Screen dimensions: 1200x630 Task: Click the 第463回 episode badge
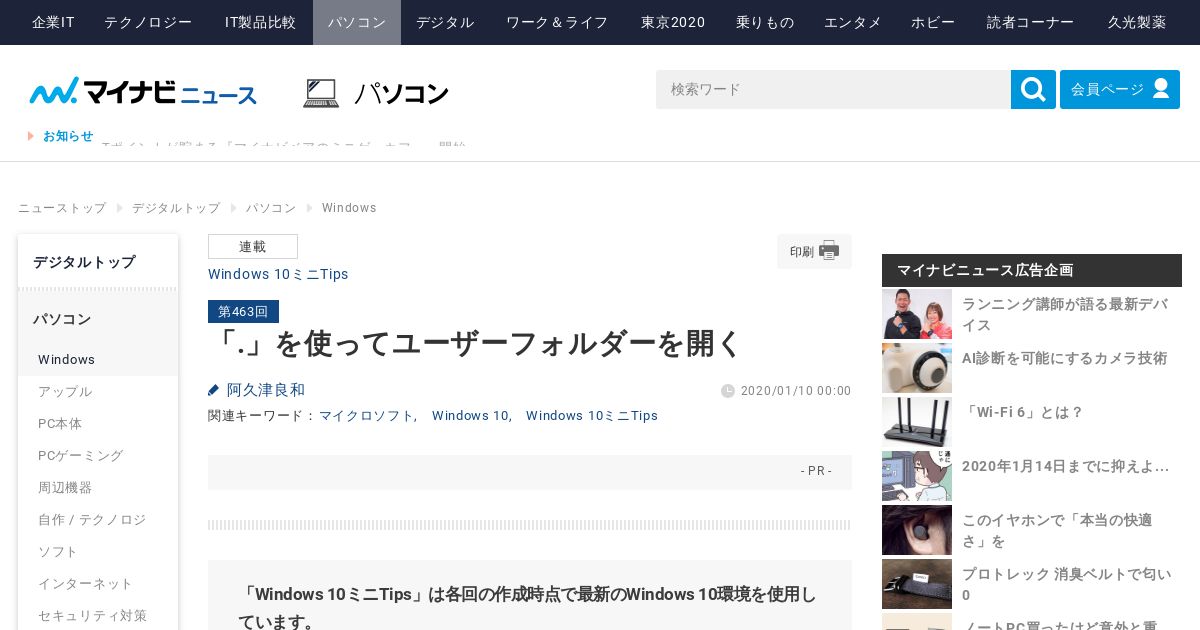tap(243, 311)
